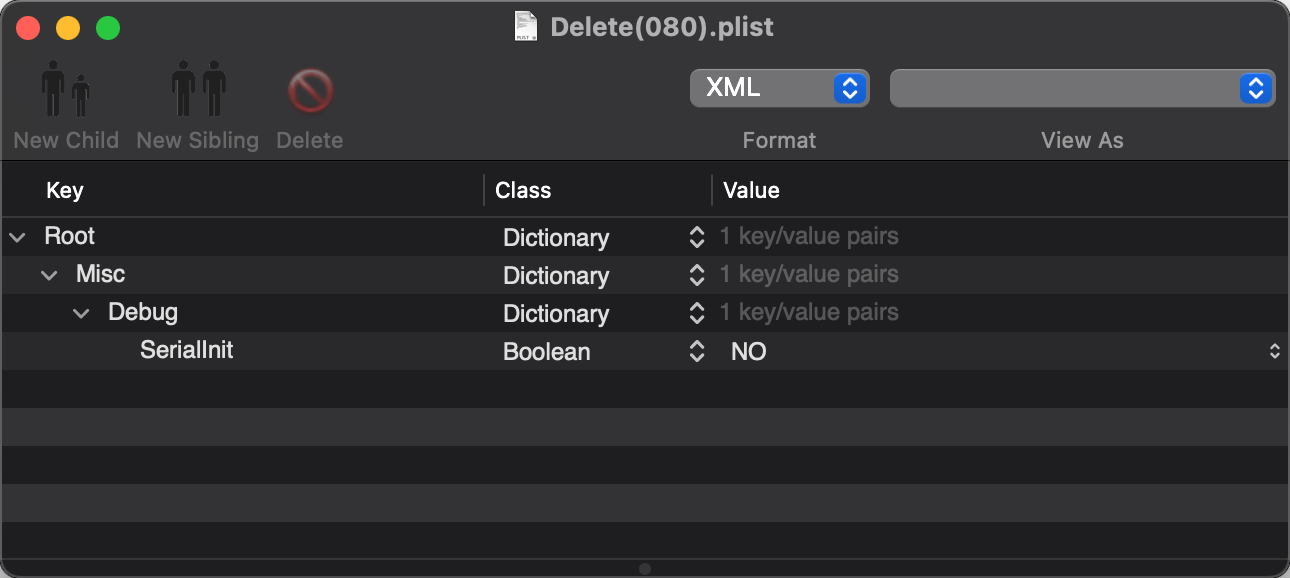
Task: Click the plist document icon in title bar
Action: click(527, 26)
